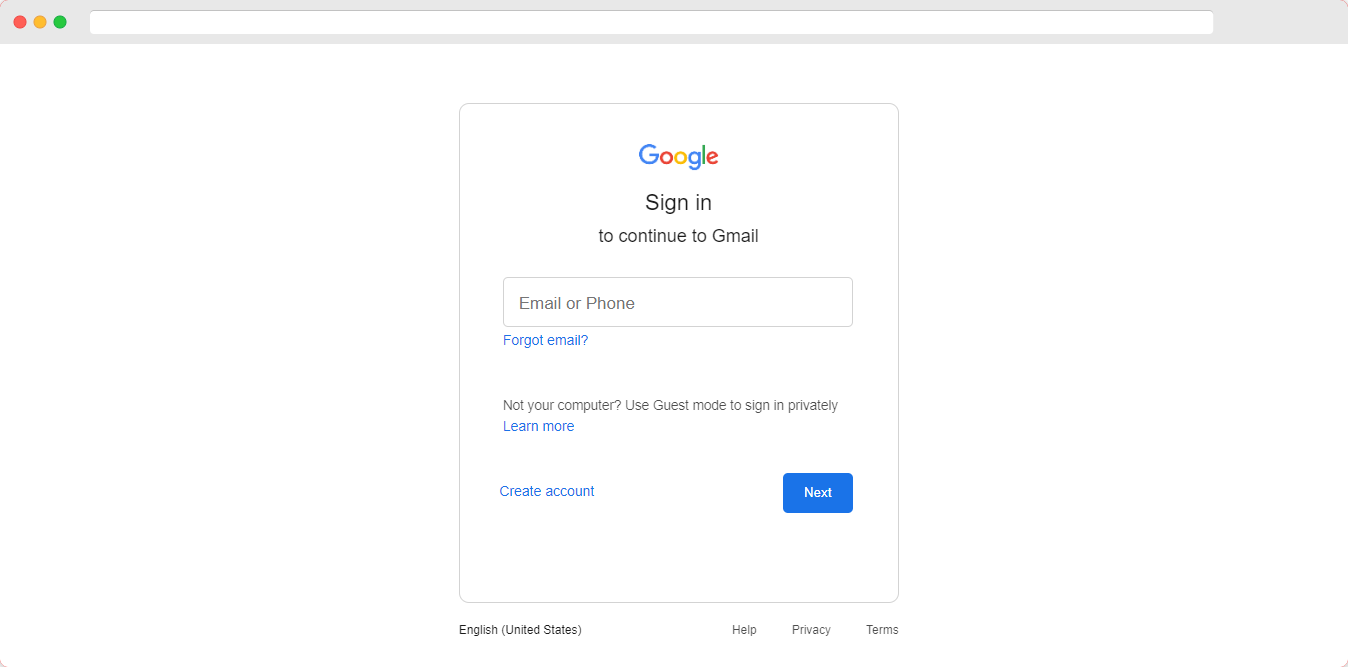Click the "to continue to Gmail" subtitle

click(x=678, y=236)
